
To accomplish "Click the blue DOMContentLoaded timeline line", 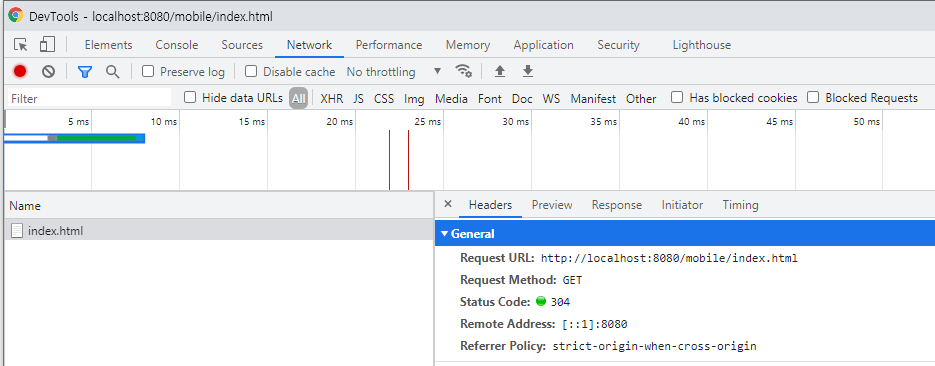I will point(389,160).
